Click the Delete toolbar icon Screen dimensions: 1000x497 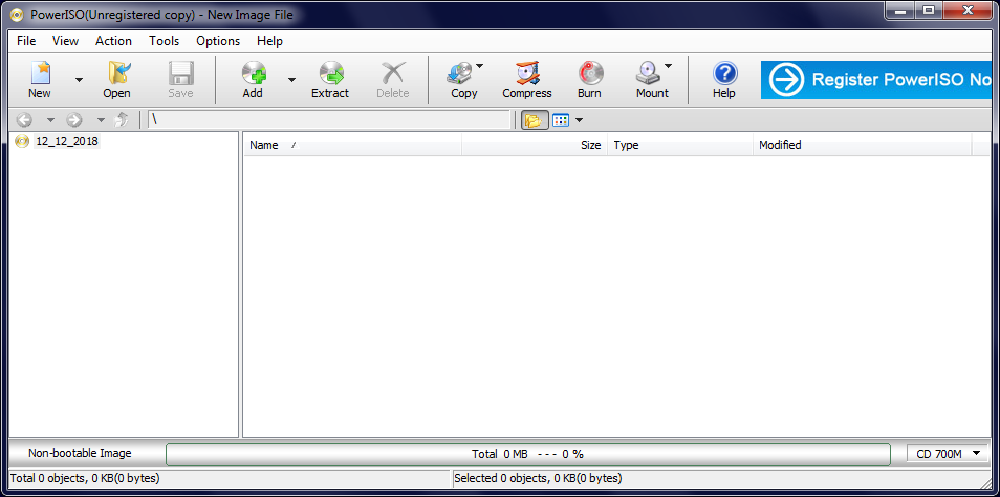coord(393,73)
